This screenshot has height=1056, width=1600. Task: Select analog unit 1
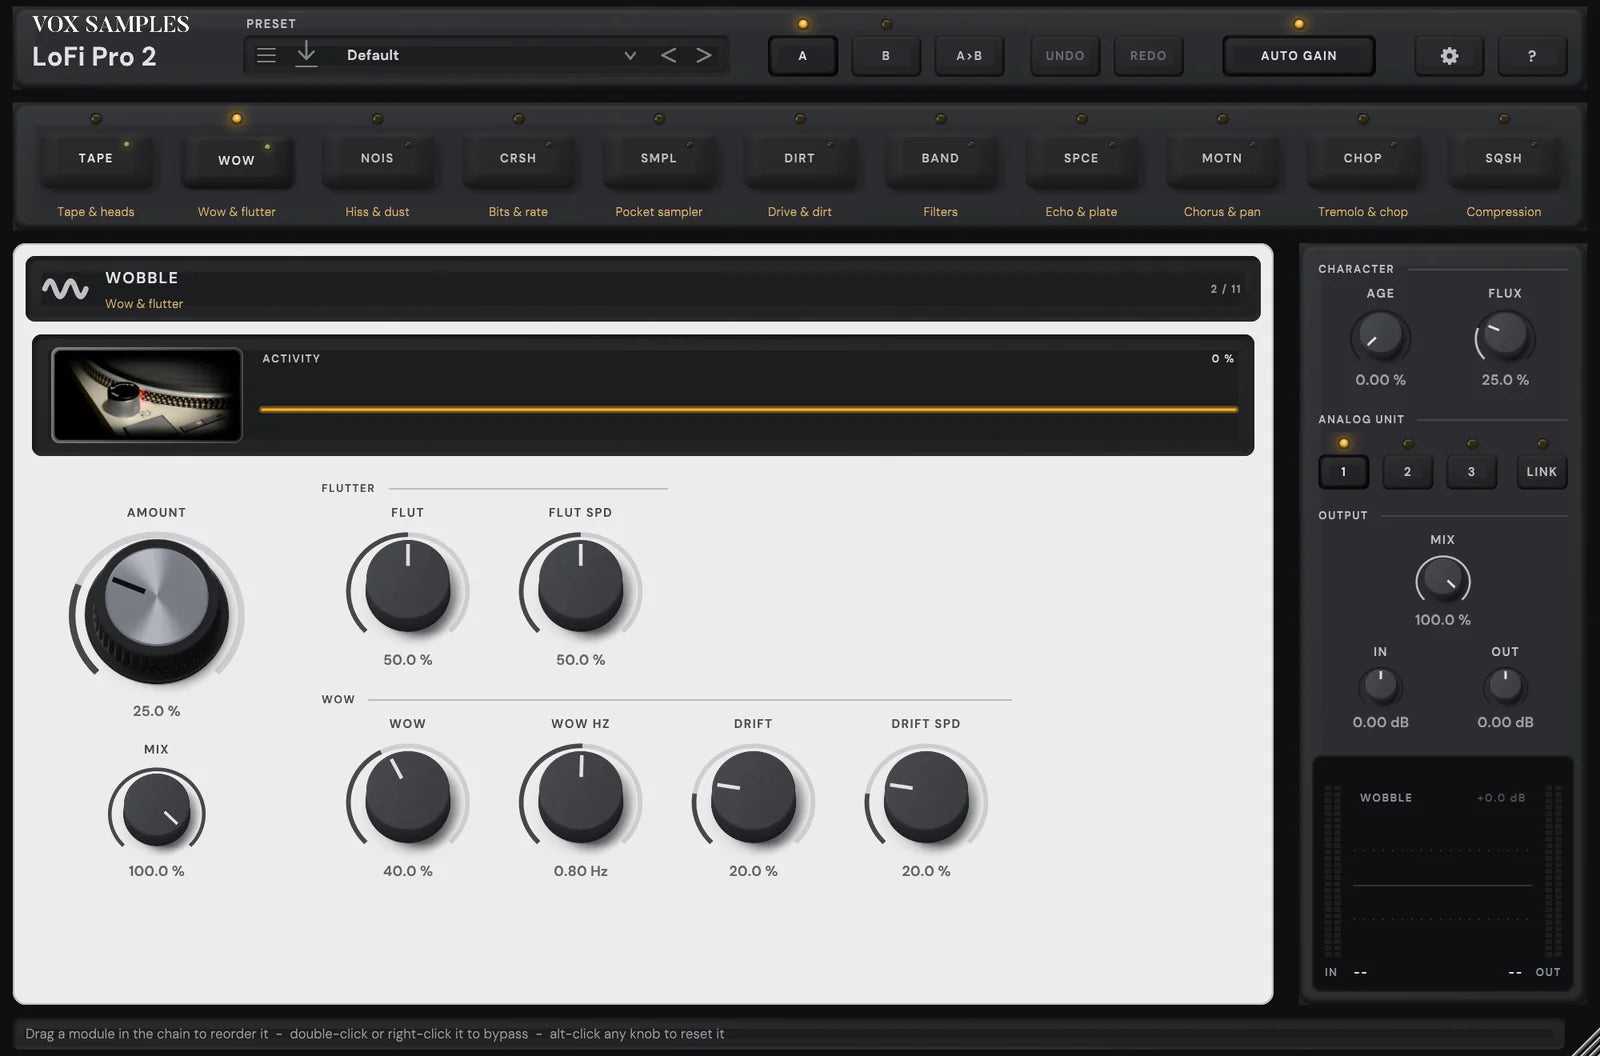pos(1343,472)
